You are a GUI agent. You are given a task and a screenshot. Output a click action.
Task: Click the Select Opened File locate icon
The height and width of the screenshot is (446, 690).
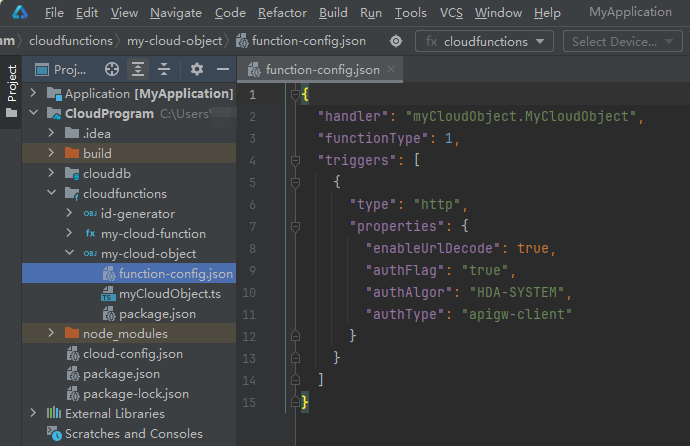click(112, 69)
